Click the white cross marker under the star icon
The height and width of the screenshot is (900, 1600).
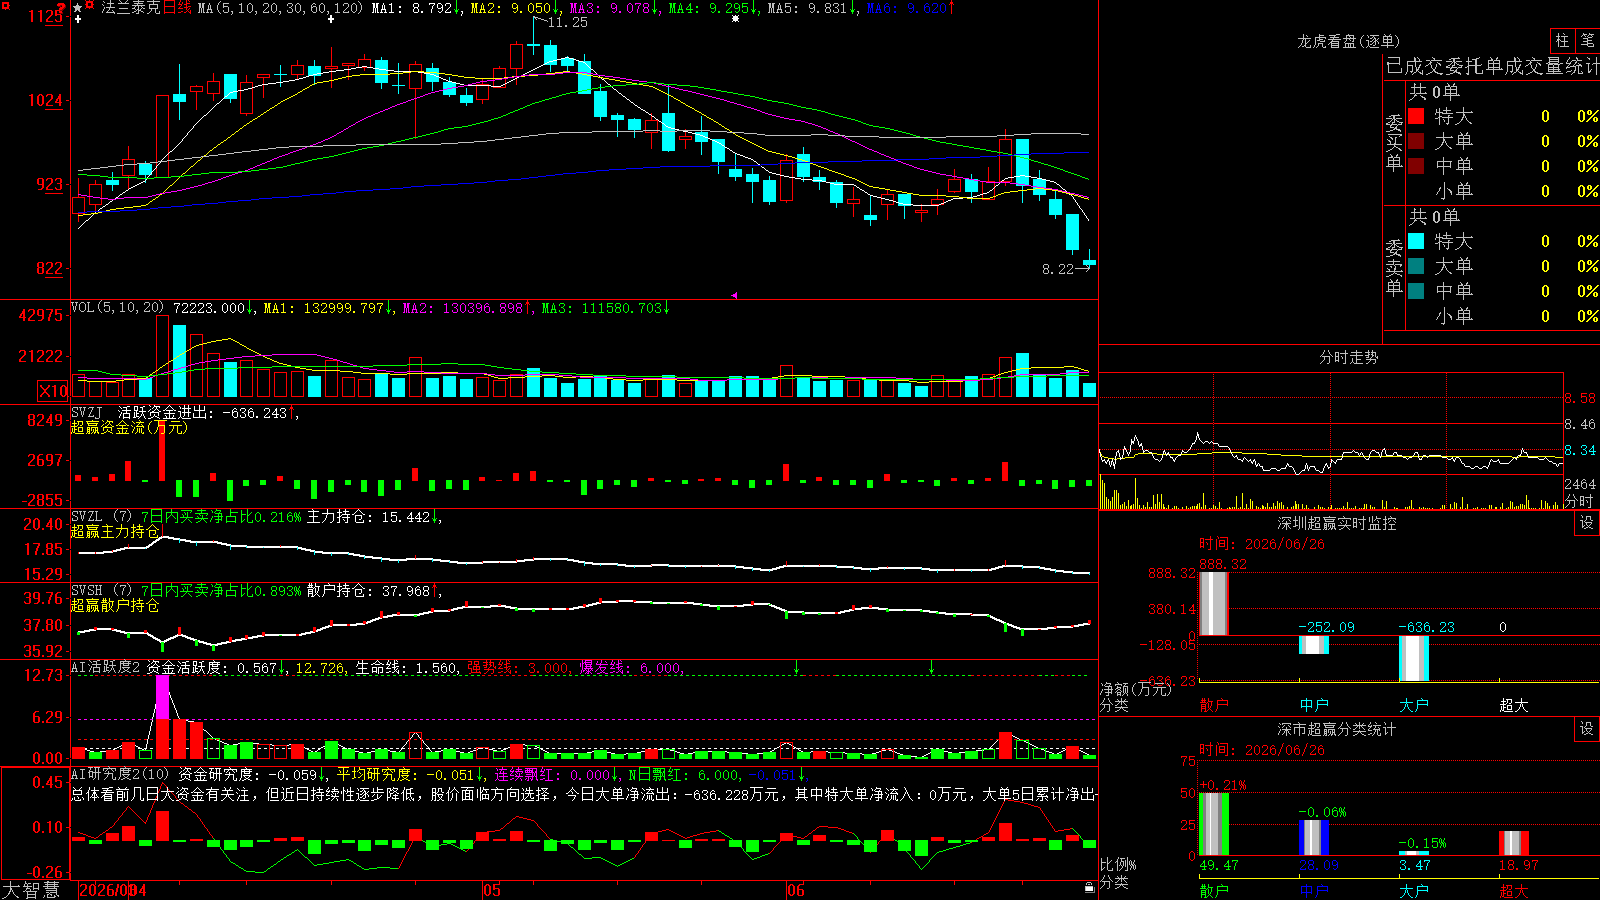(78, 20)
